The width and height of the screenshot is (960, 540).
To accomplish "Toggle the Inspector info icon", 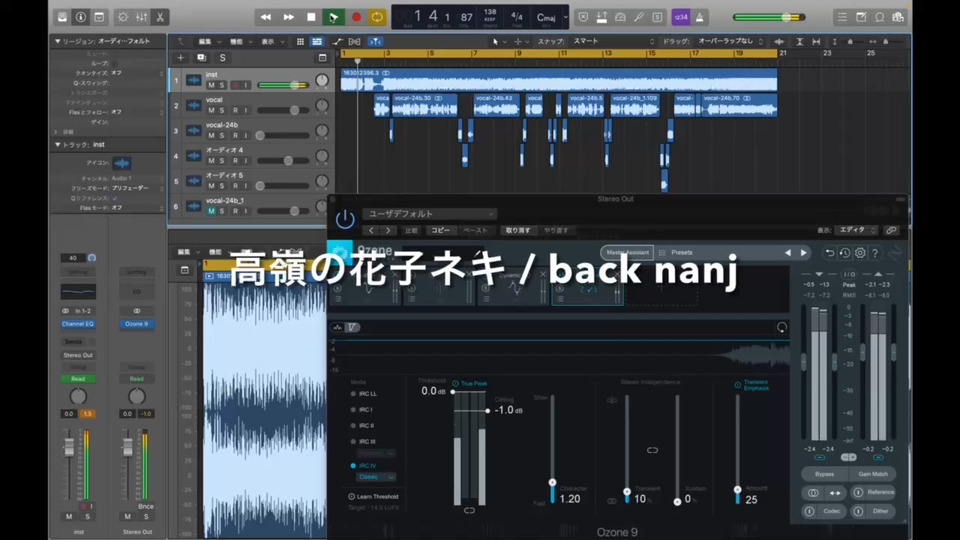I will coord(81,17).
